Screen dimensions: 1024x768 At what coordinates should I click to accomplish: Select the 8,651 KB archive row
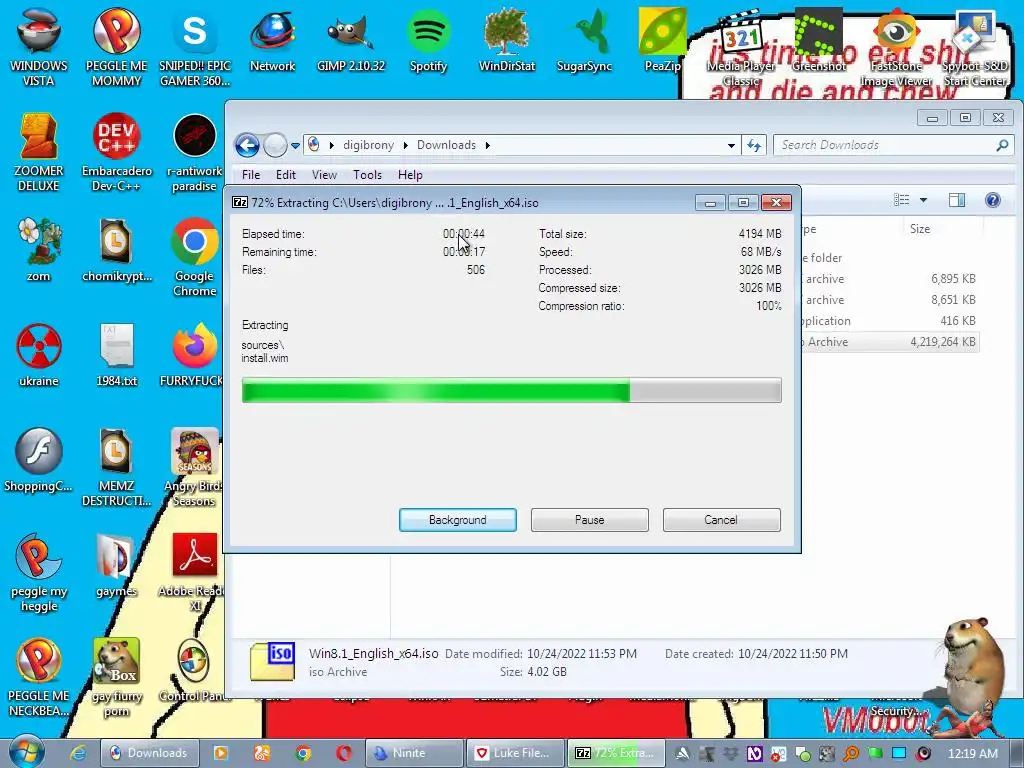pos(890,300)
